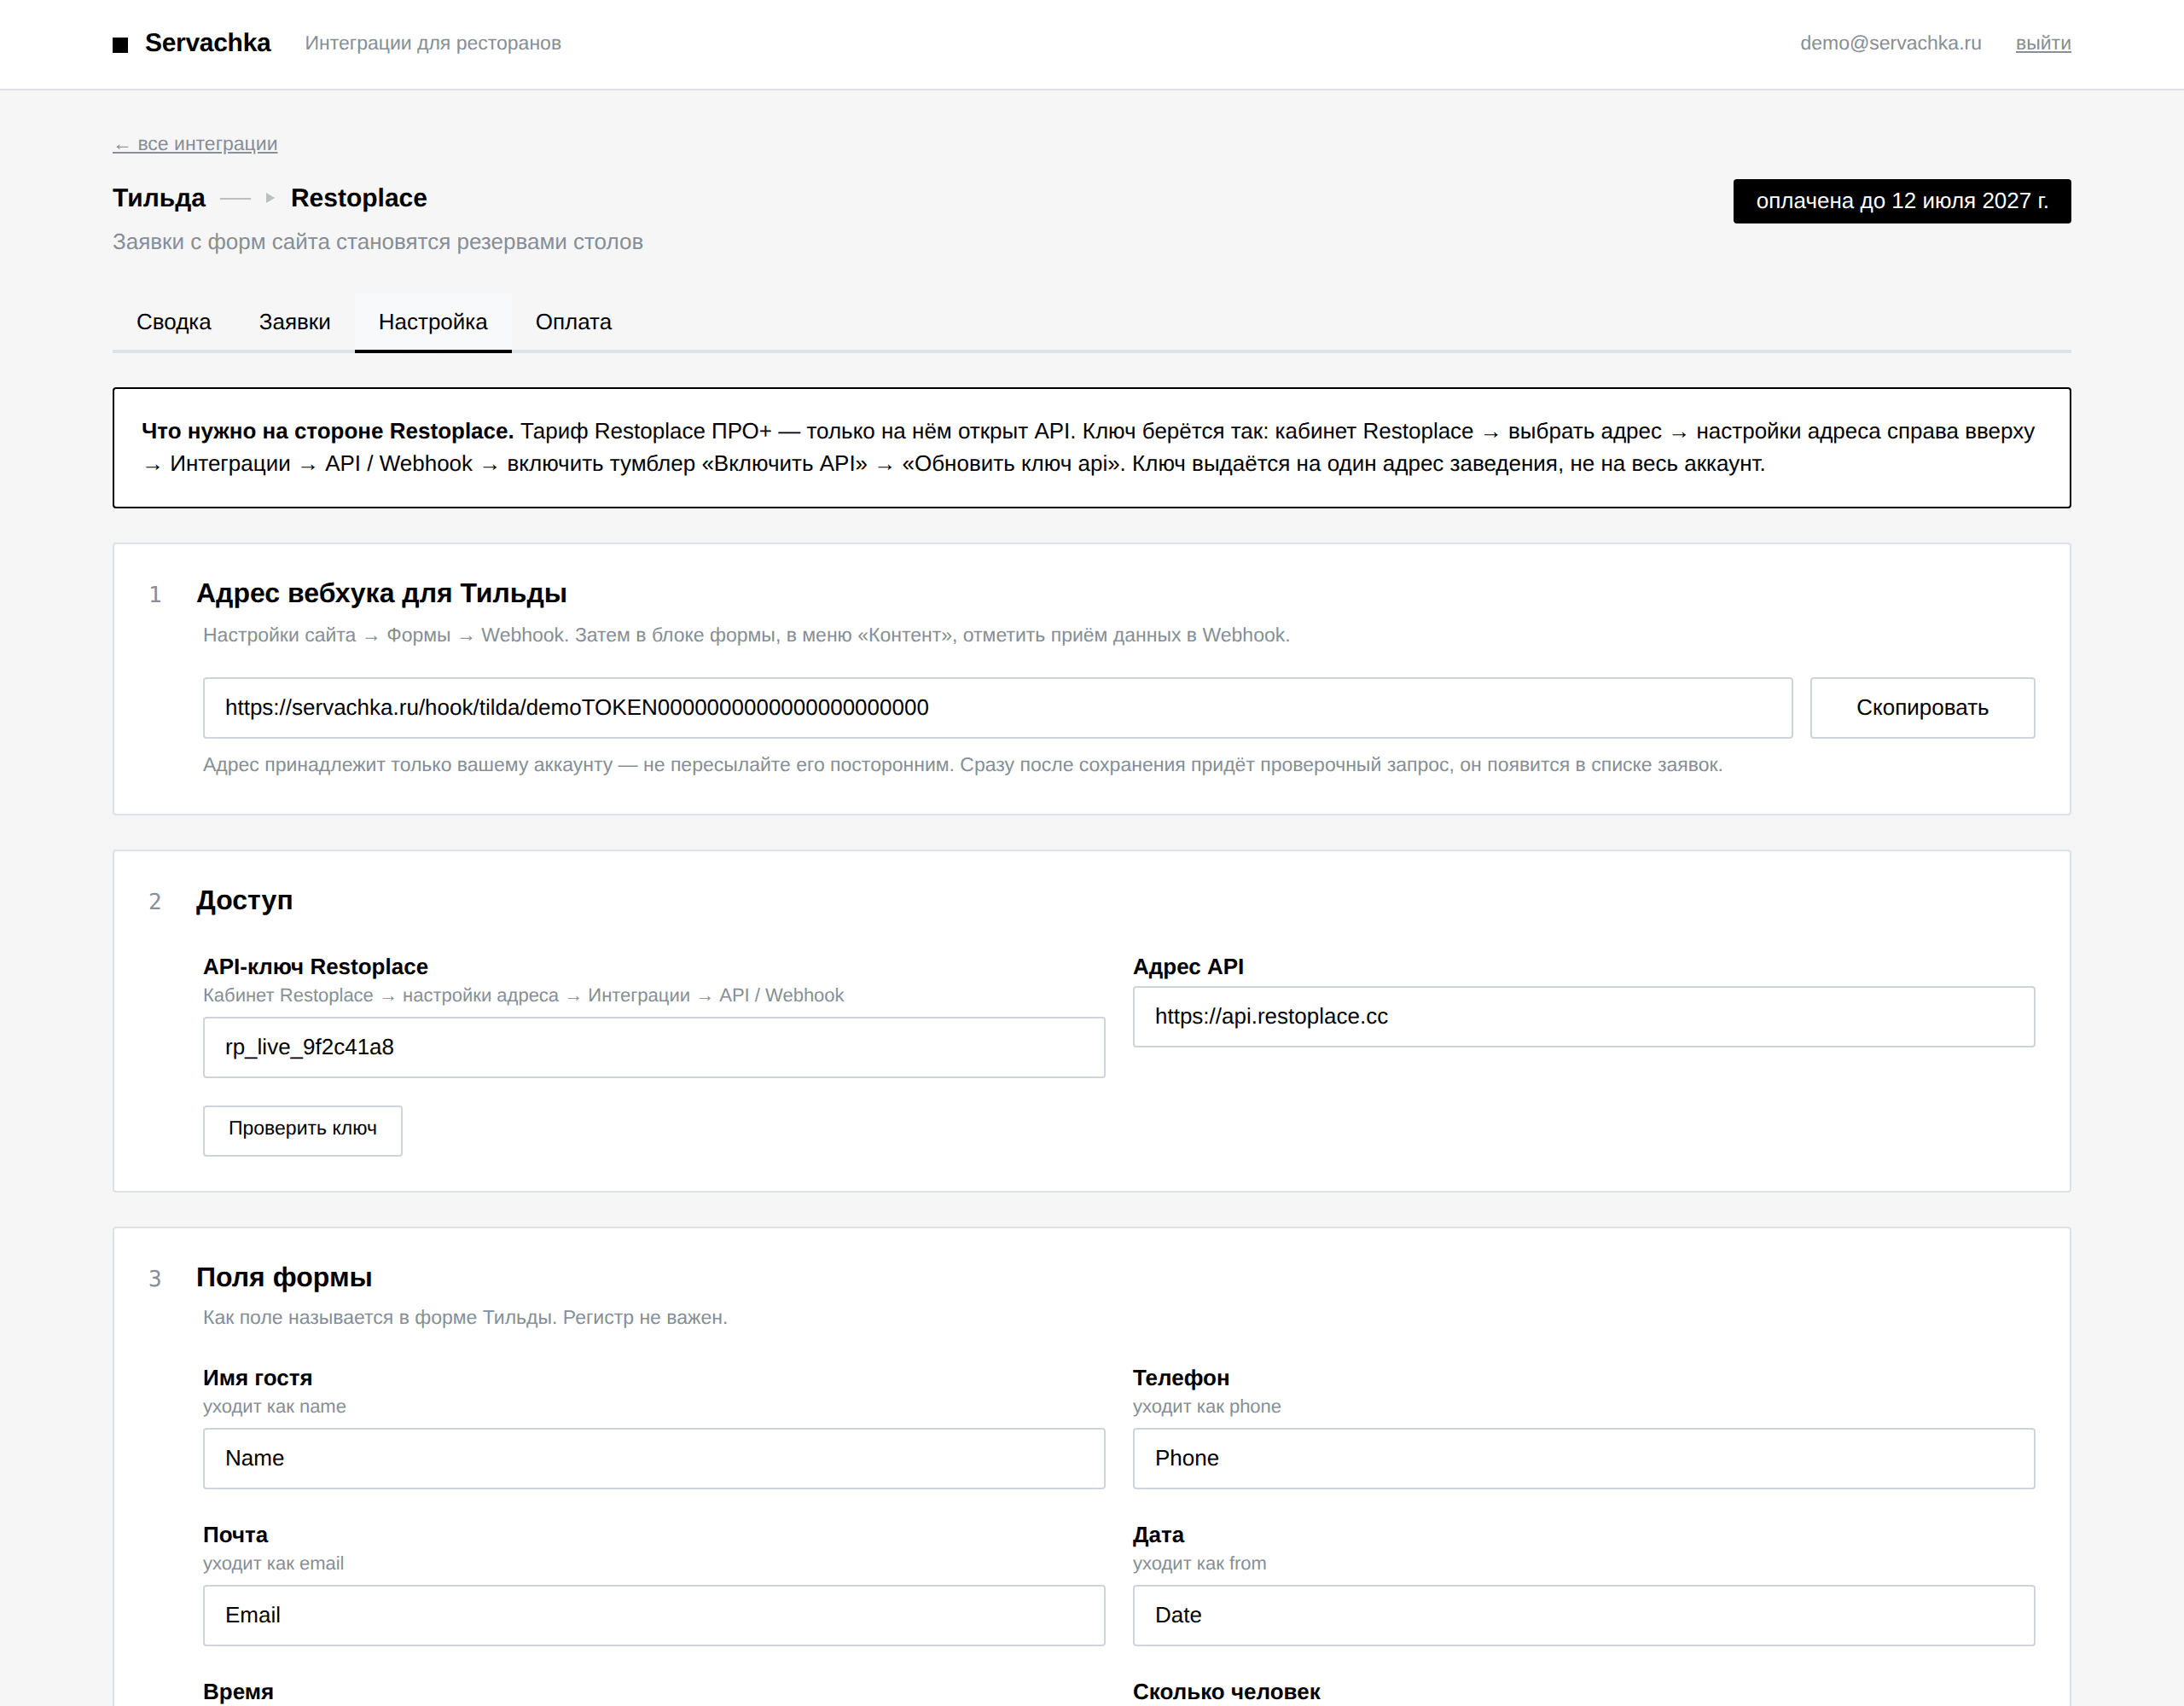Click the Дата field containing Date

(1583, 1615)
